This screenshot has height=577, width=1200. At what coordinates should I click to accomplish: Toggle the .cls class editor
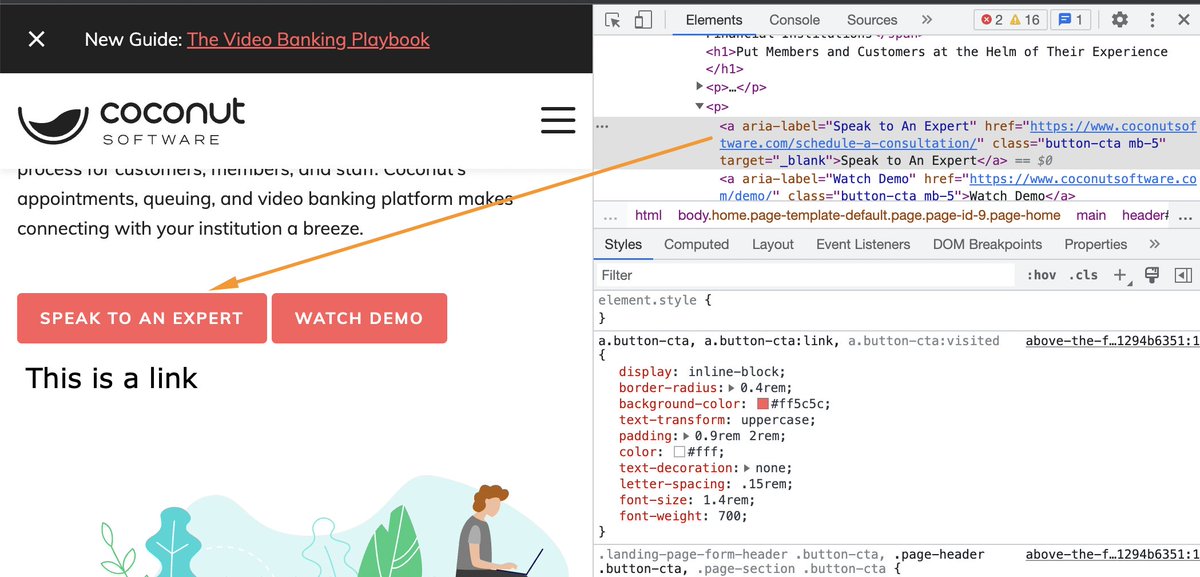(1083, 275)
